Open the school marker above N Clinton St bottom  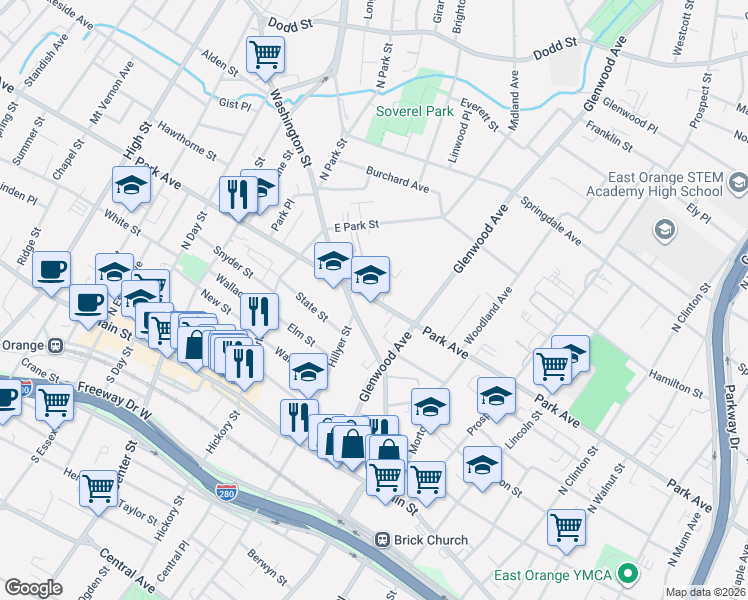482,465
